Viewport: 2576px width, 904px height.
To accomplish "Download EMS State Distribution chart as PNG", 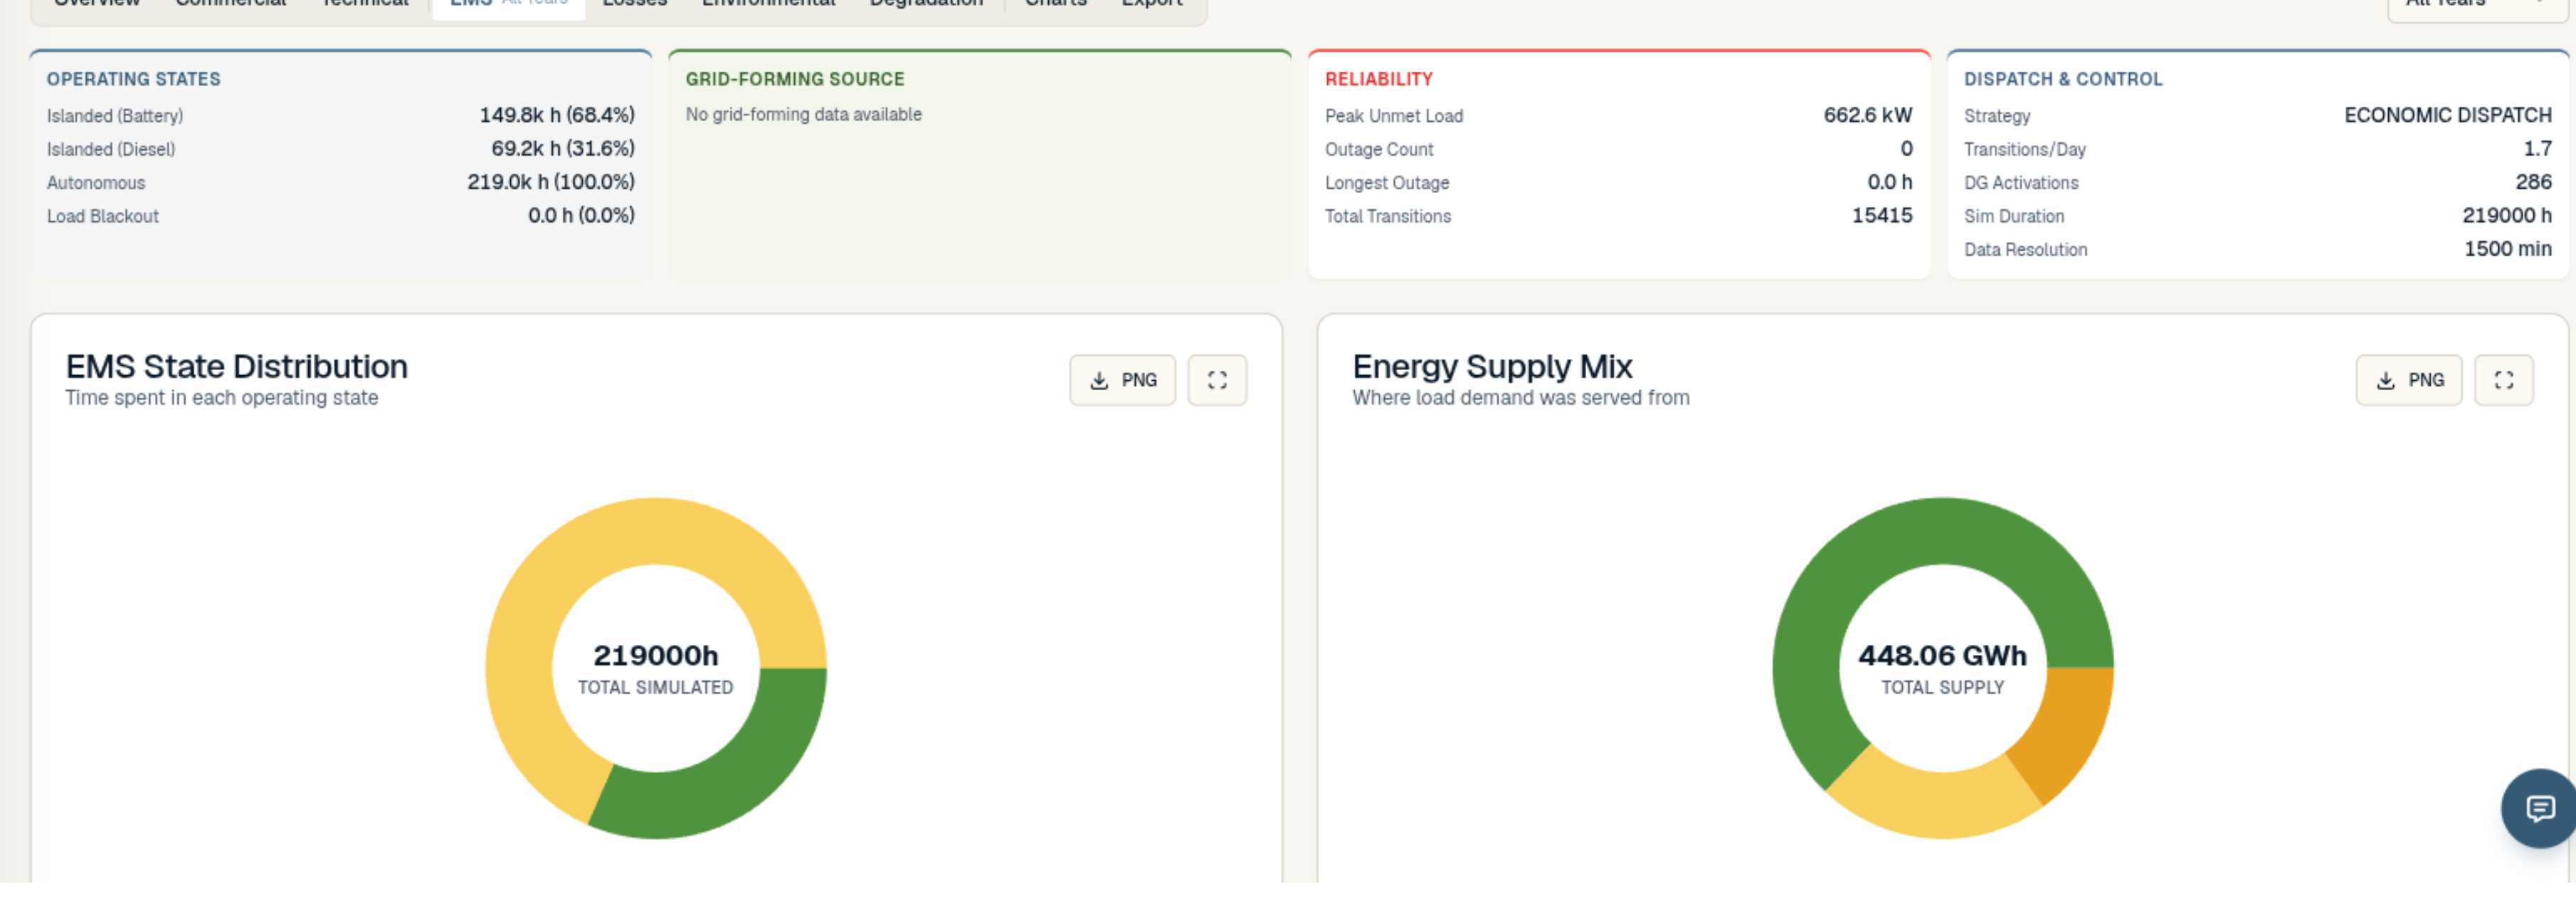I will [x=1122, y=380].
